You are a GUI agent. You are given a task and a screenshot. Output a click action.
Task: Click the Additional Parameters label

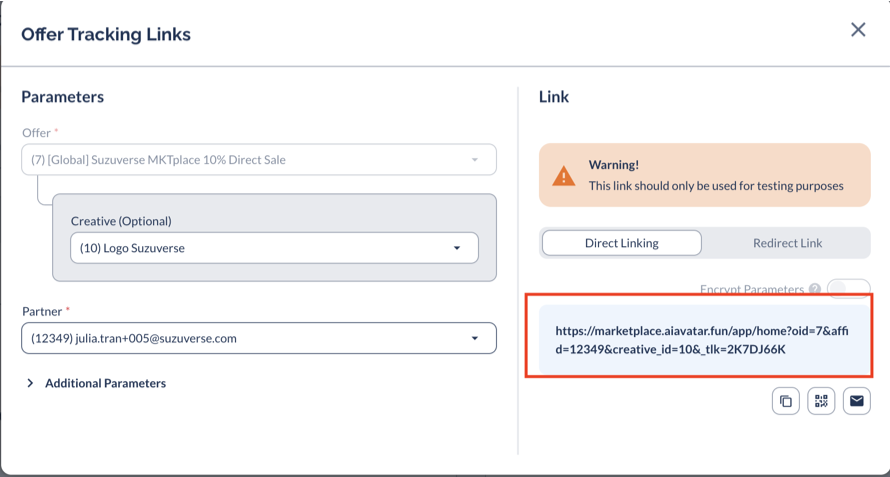coord(106,383)
